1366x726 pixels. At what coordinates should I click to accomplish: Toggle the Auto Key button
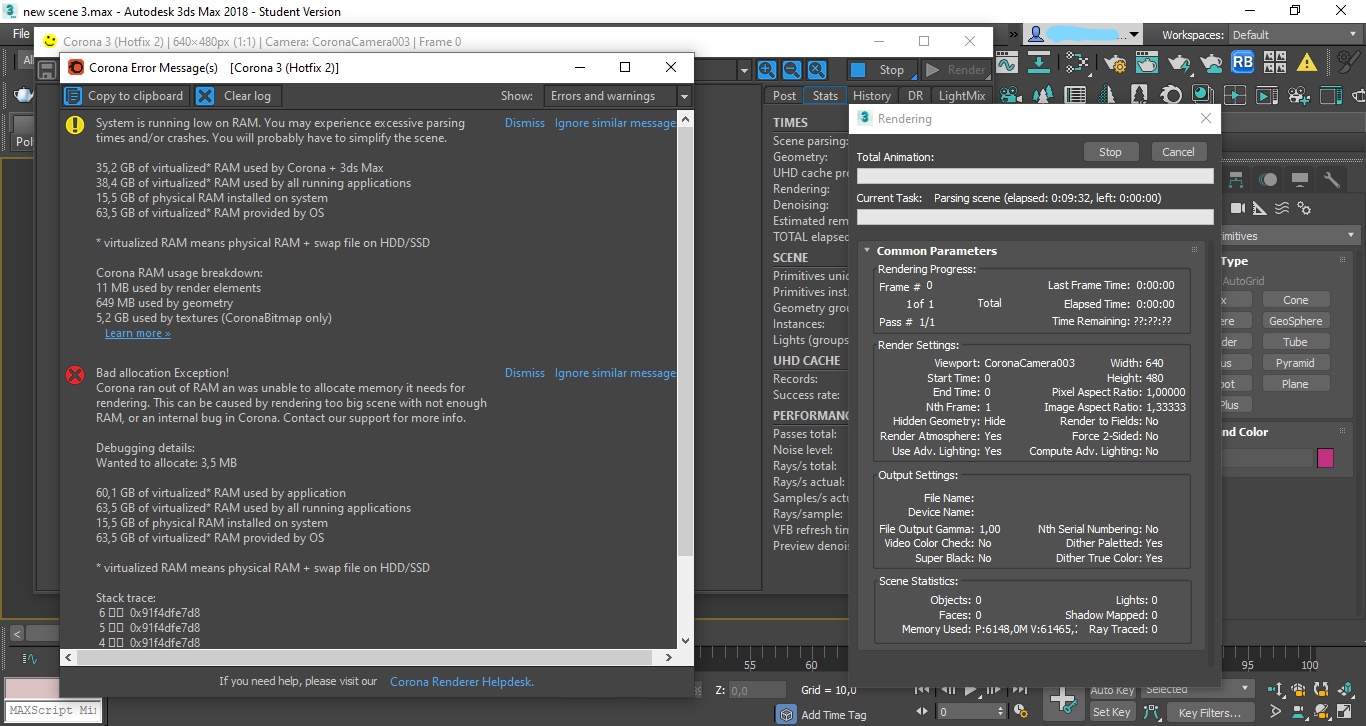[x=1112, y=690]
